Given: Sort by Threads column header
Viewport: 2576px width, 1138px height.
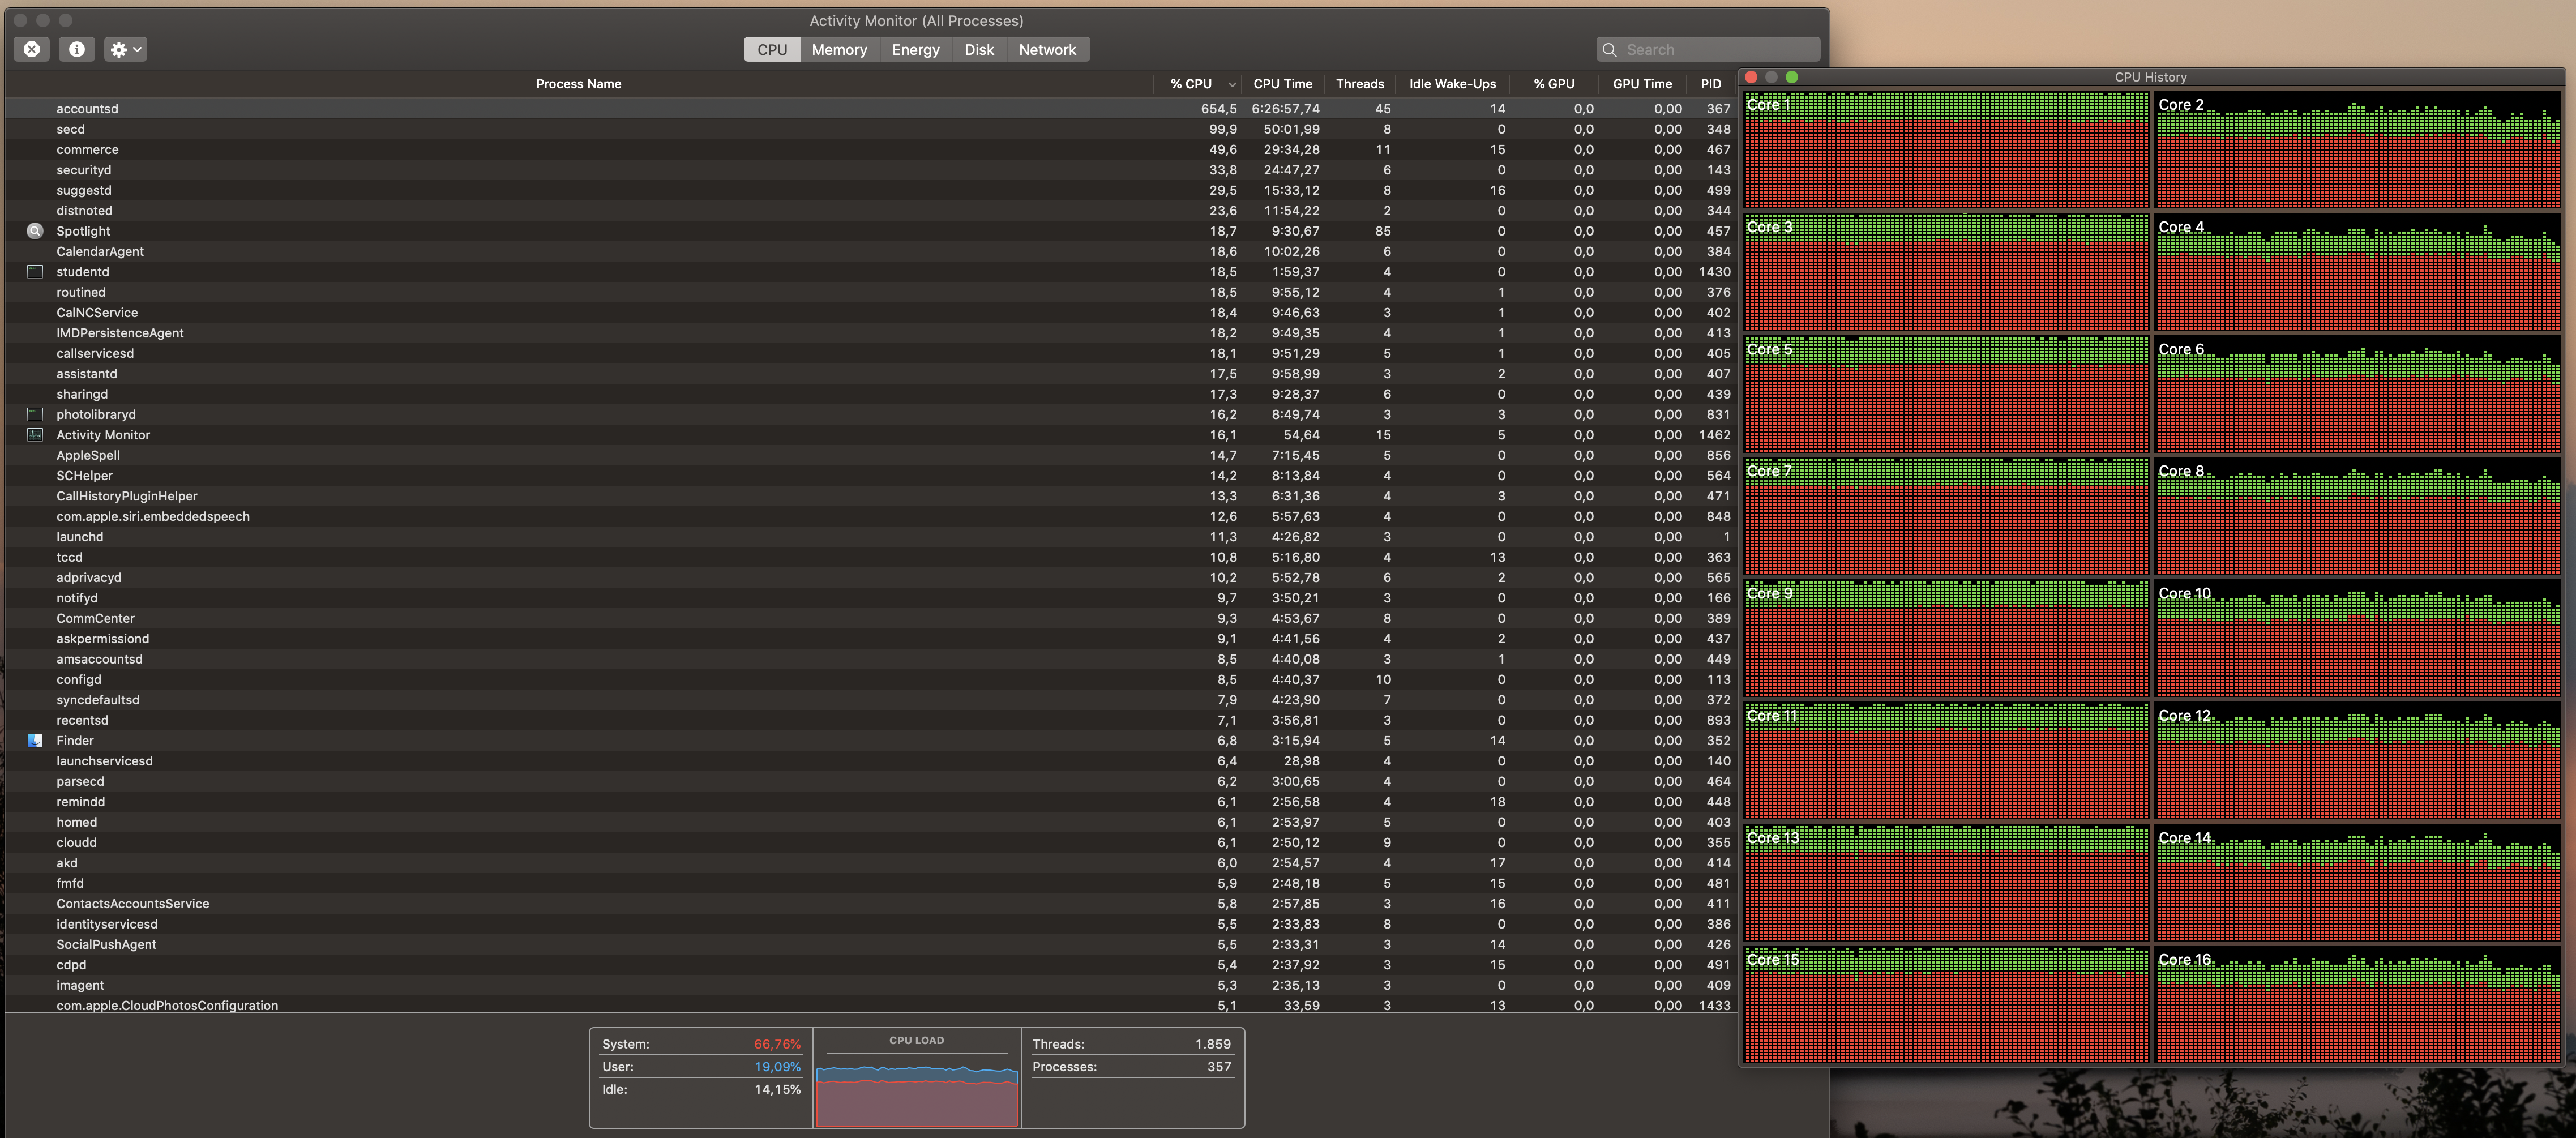Looking at the screenshot, I should (1359, 84).
